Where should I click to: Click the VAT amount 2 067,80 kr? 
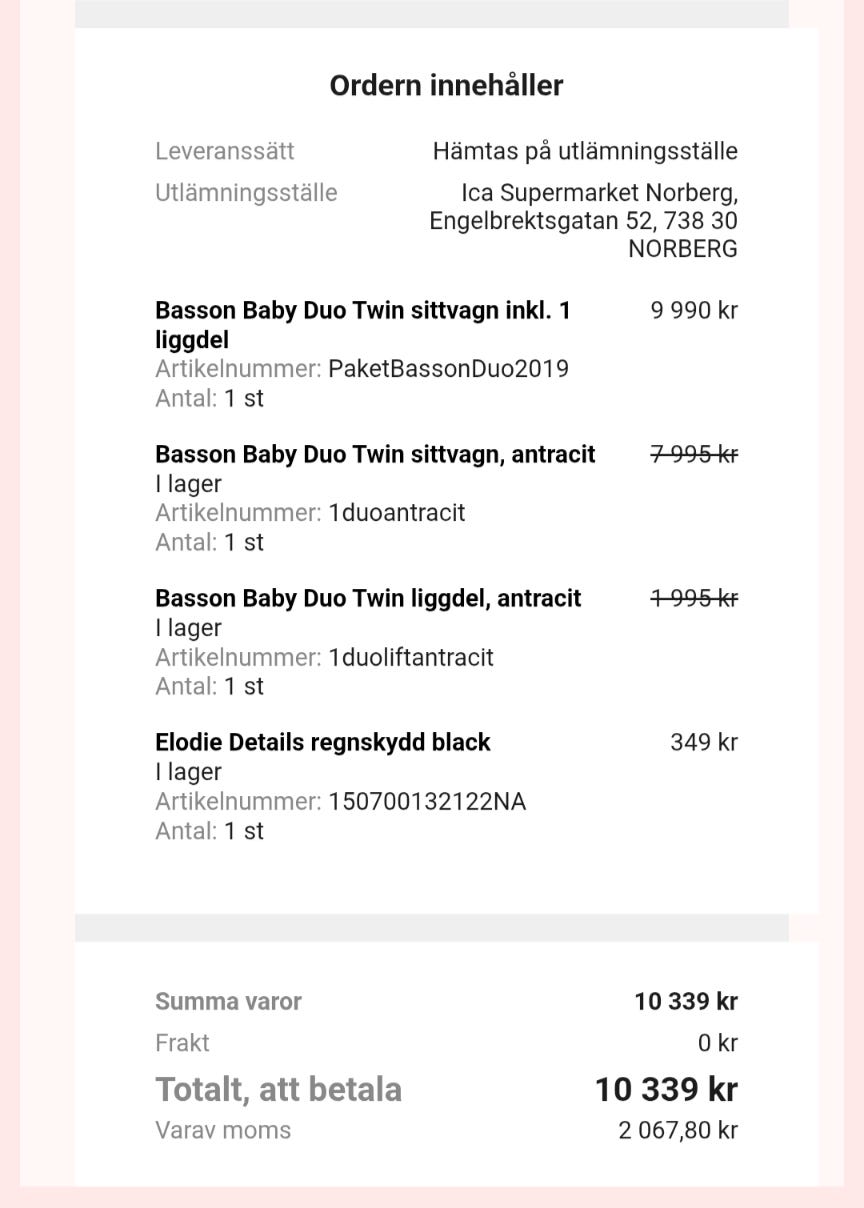point(678,1131)
